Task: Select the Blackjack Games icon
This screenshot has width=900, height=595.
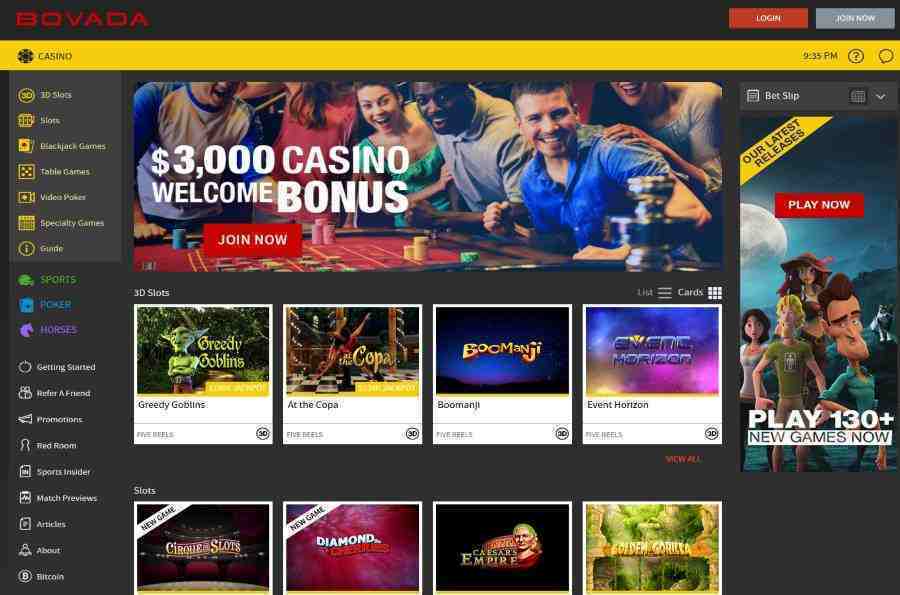Action: (26, 146)
